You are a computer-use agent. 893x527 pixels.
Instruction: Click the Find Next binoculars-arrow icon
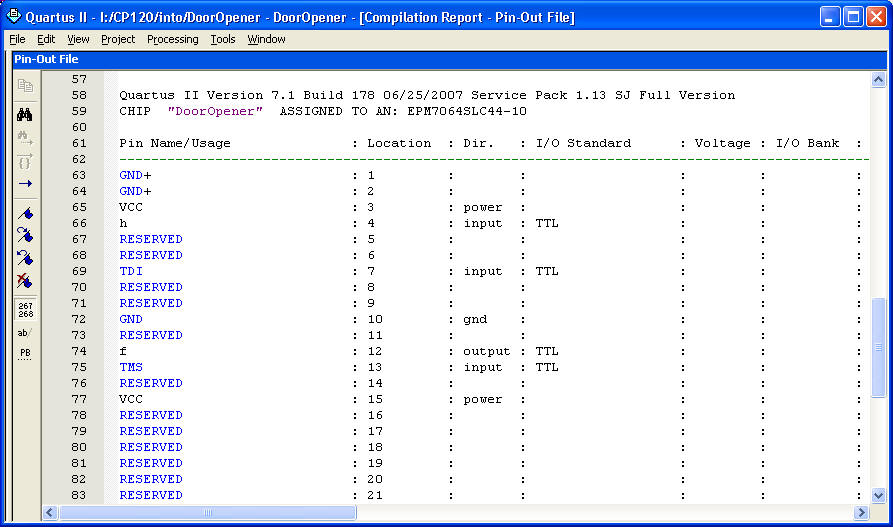point(25,137)
